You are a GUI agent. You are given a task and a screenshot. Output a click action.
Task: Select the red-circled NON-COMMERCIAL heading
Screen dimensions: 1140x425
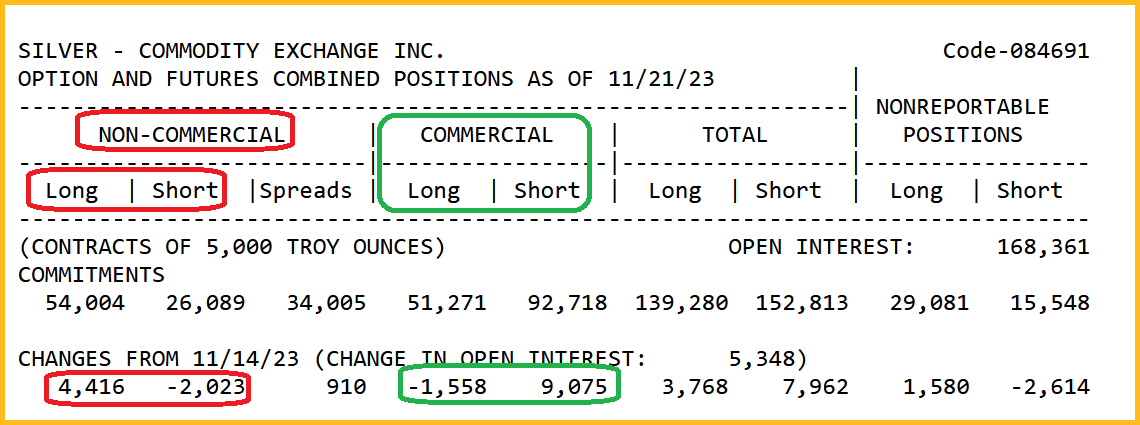click(191, 135)
